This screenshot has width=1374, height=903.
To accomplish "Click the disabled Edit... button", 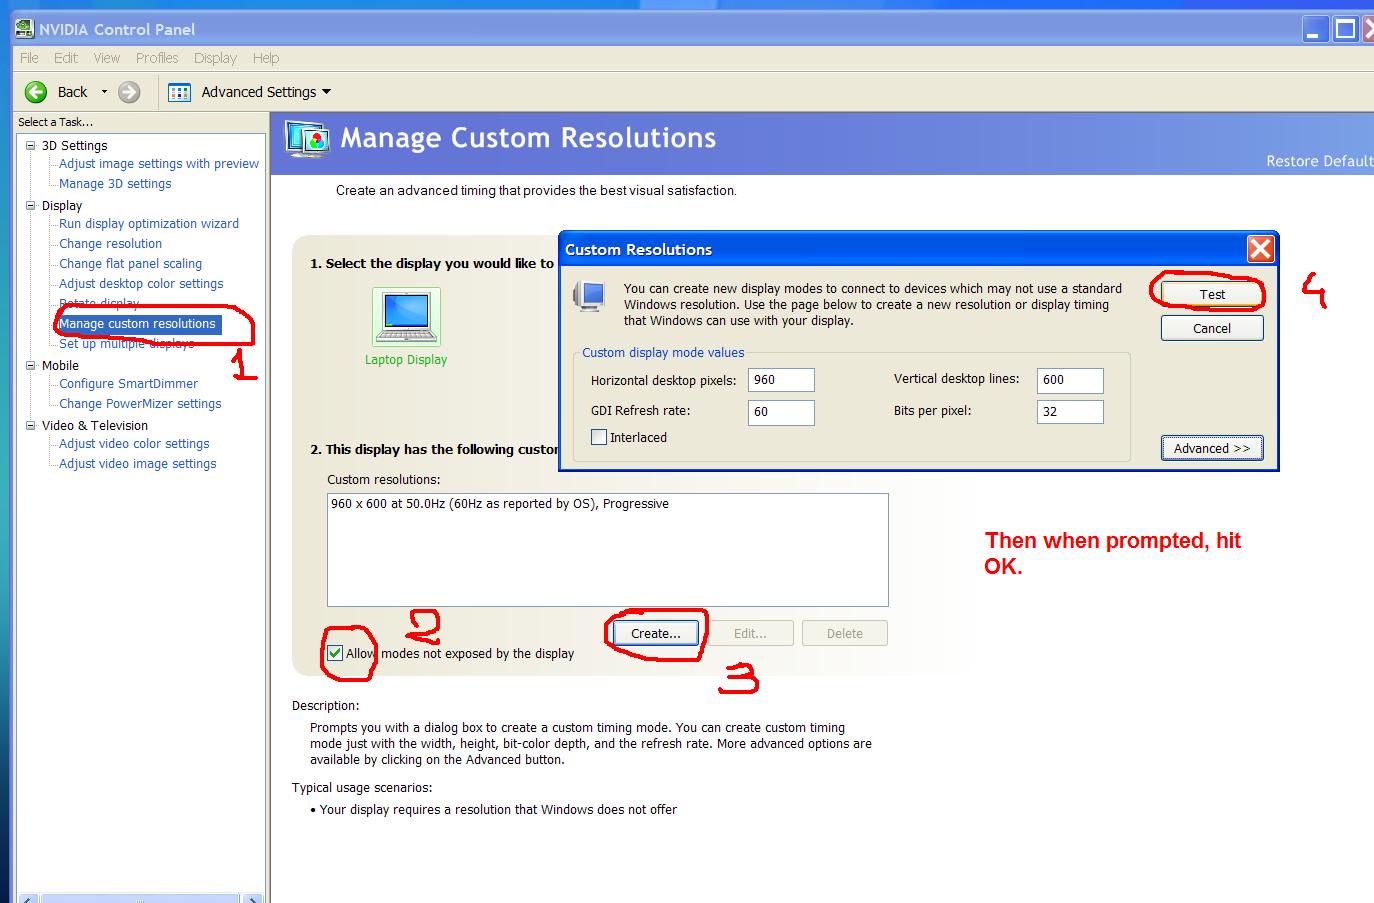I will coord(750,633).
